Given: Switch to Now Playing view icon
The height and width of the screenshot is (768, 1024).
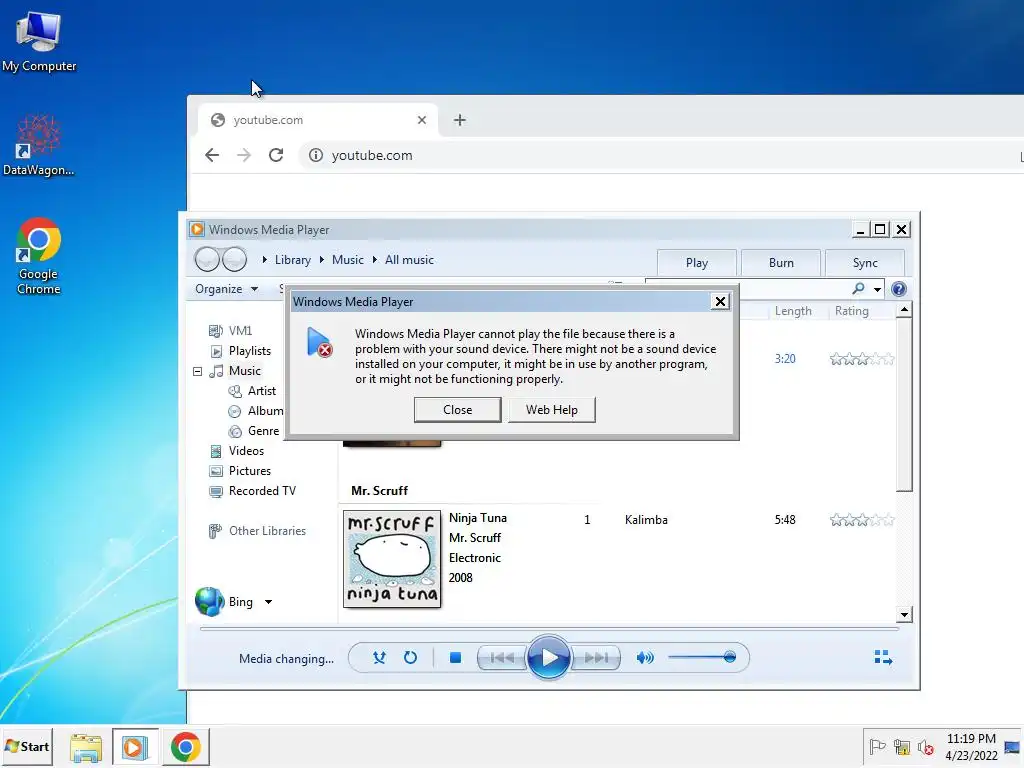Looking at the screenshot, I should [x=883, y=657].
